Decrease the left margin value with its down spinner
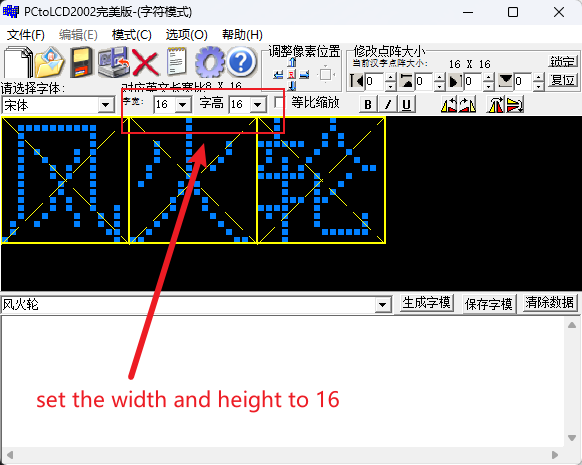This screenshot has height=465, width=582. click(390, 86)
